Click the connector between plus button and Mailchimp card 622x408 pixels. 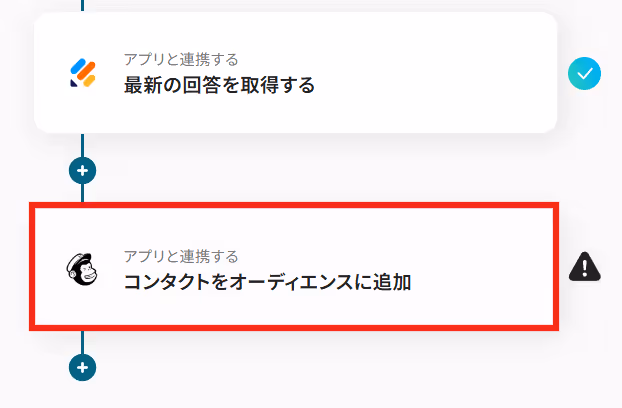[83, 193]
